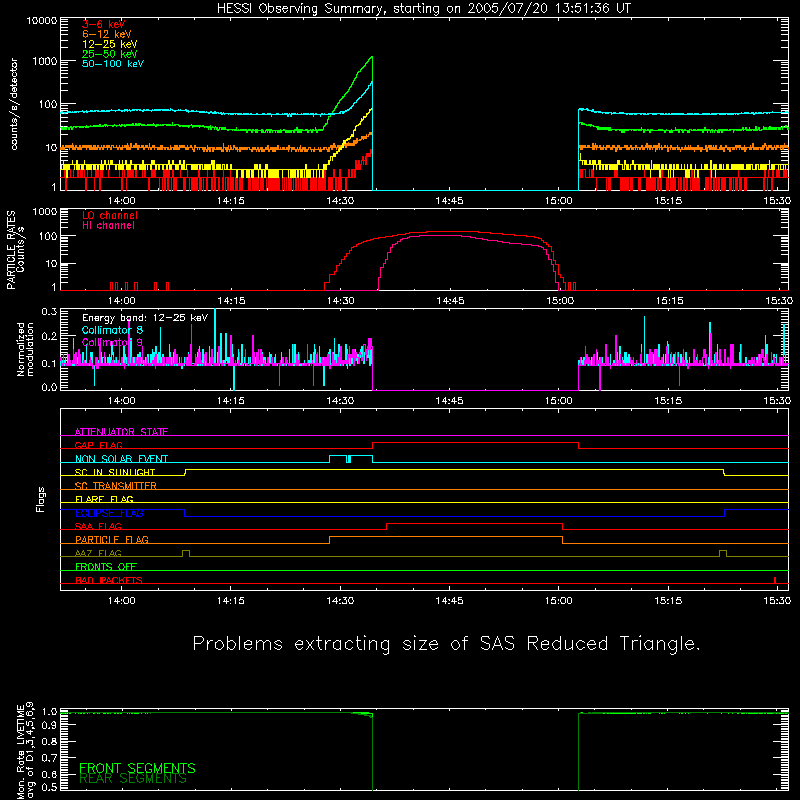Select the 'Collimator 8' legend label
This screenshot has width=800, height=800.
(112, 330)
